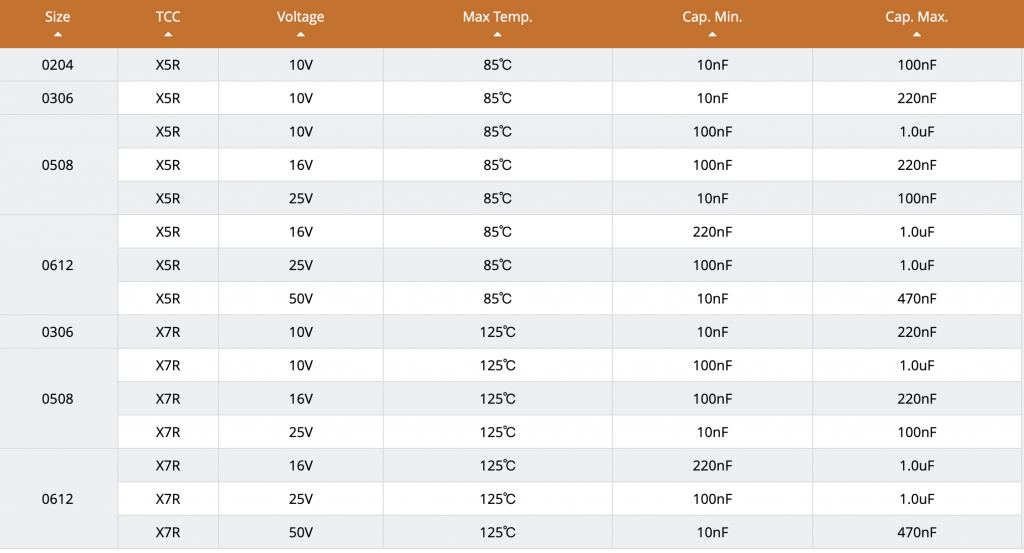Select the 50V cell in the X5R row
The width and height of the screenshot is (1024, 553).
[300, 298]
